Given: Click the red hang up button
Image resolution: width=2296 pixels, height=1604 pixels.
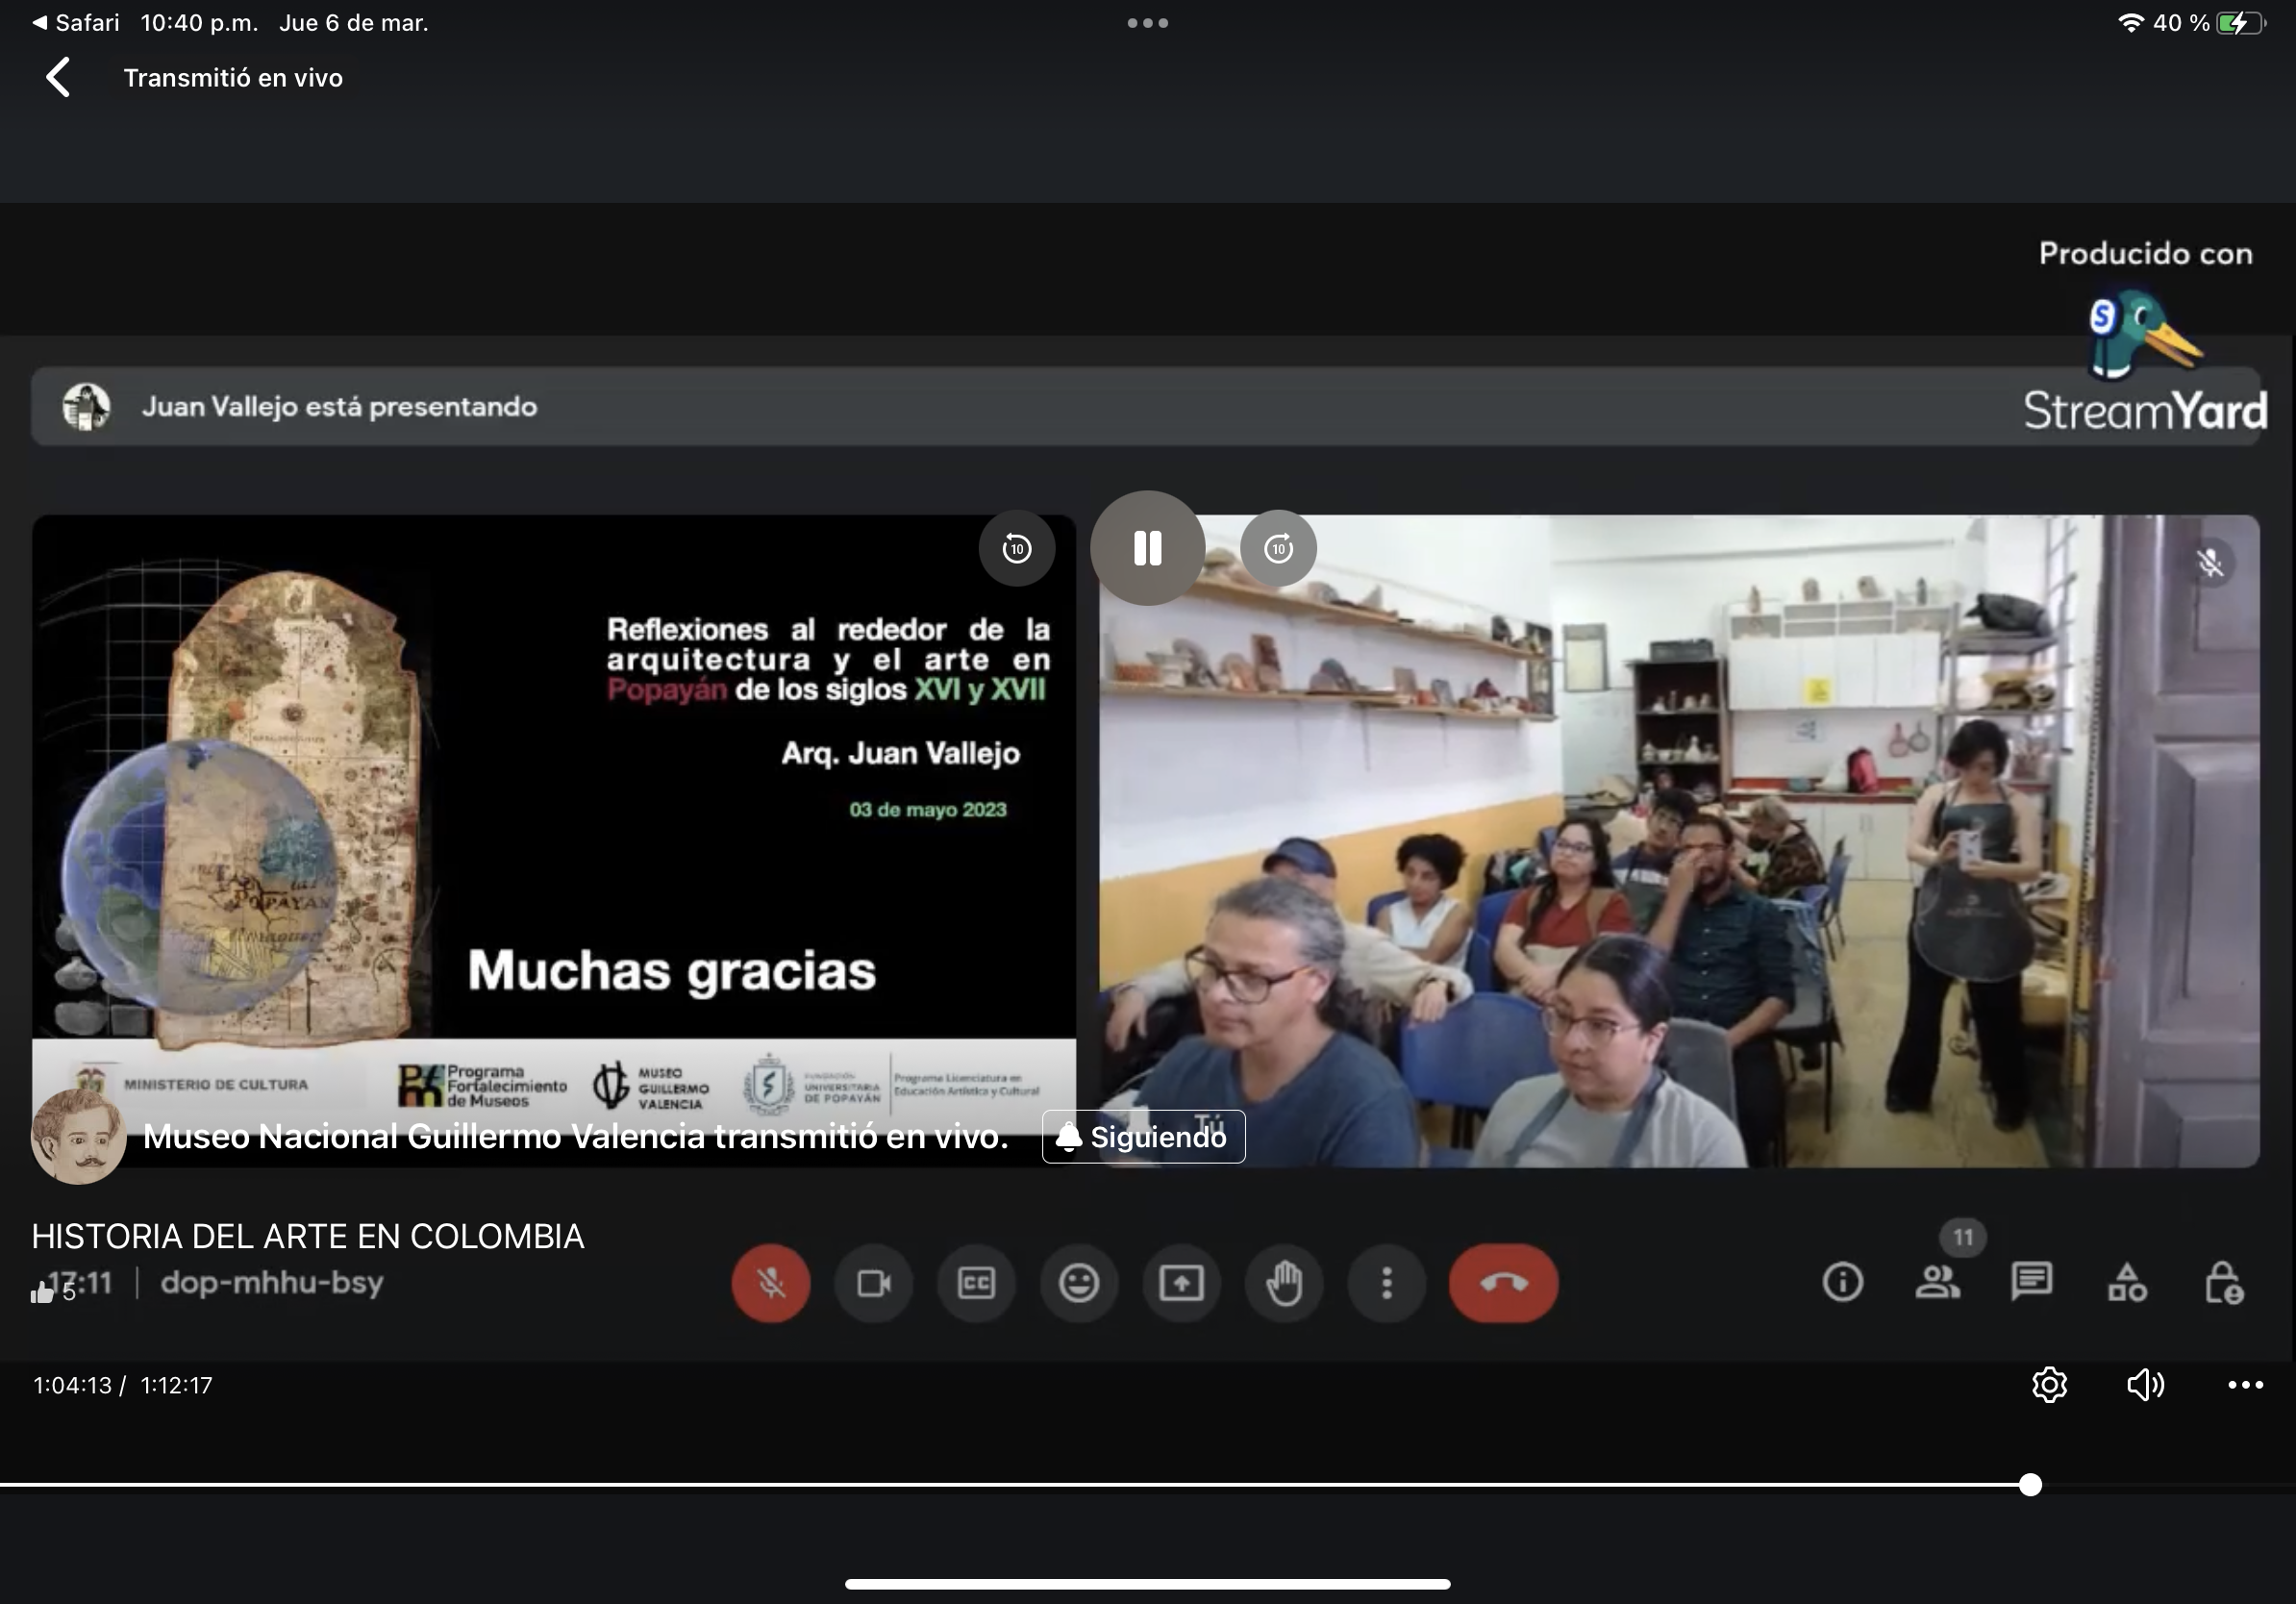Looking at the screenshot, I should [x=1503, y=1283].
